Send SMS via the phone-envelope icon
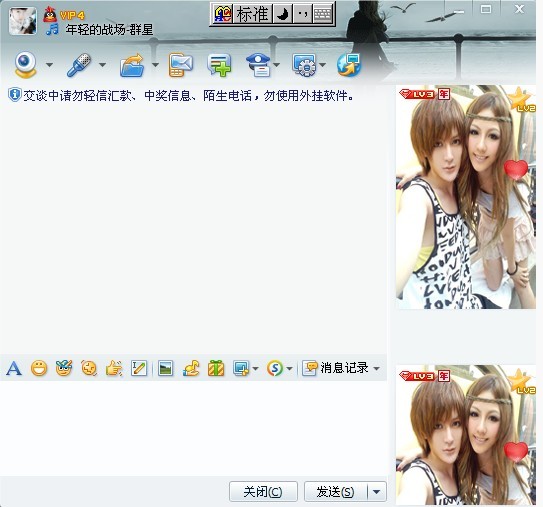Image resolution: width=543 pixels, height=507 pixels. pyautogui.click(x=180, y=65)
